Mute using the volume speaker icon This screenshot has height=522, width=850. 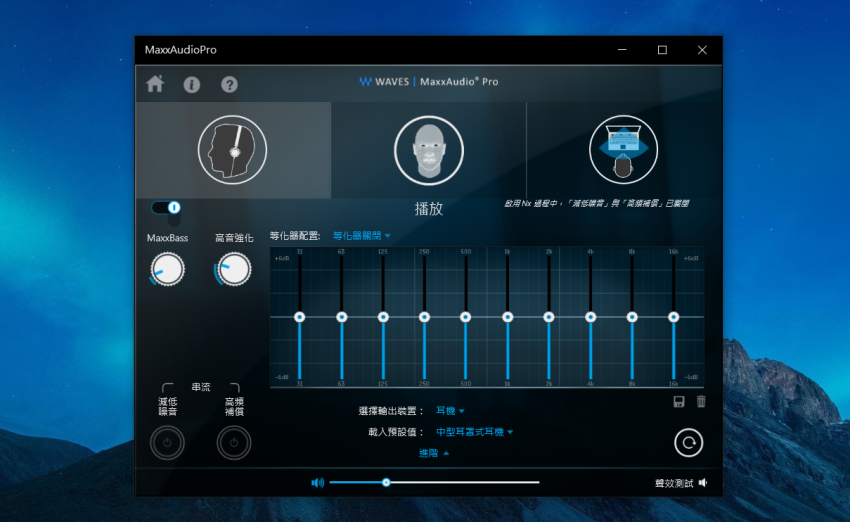318,482
